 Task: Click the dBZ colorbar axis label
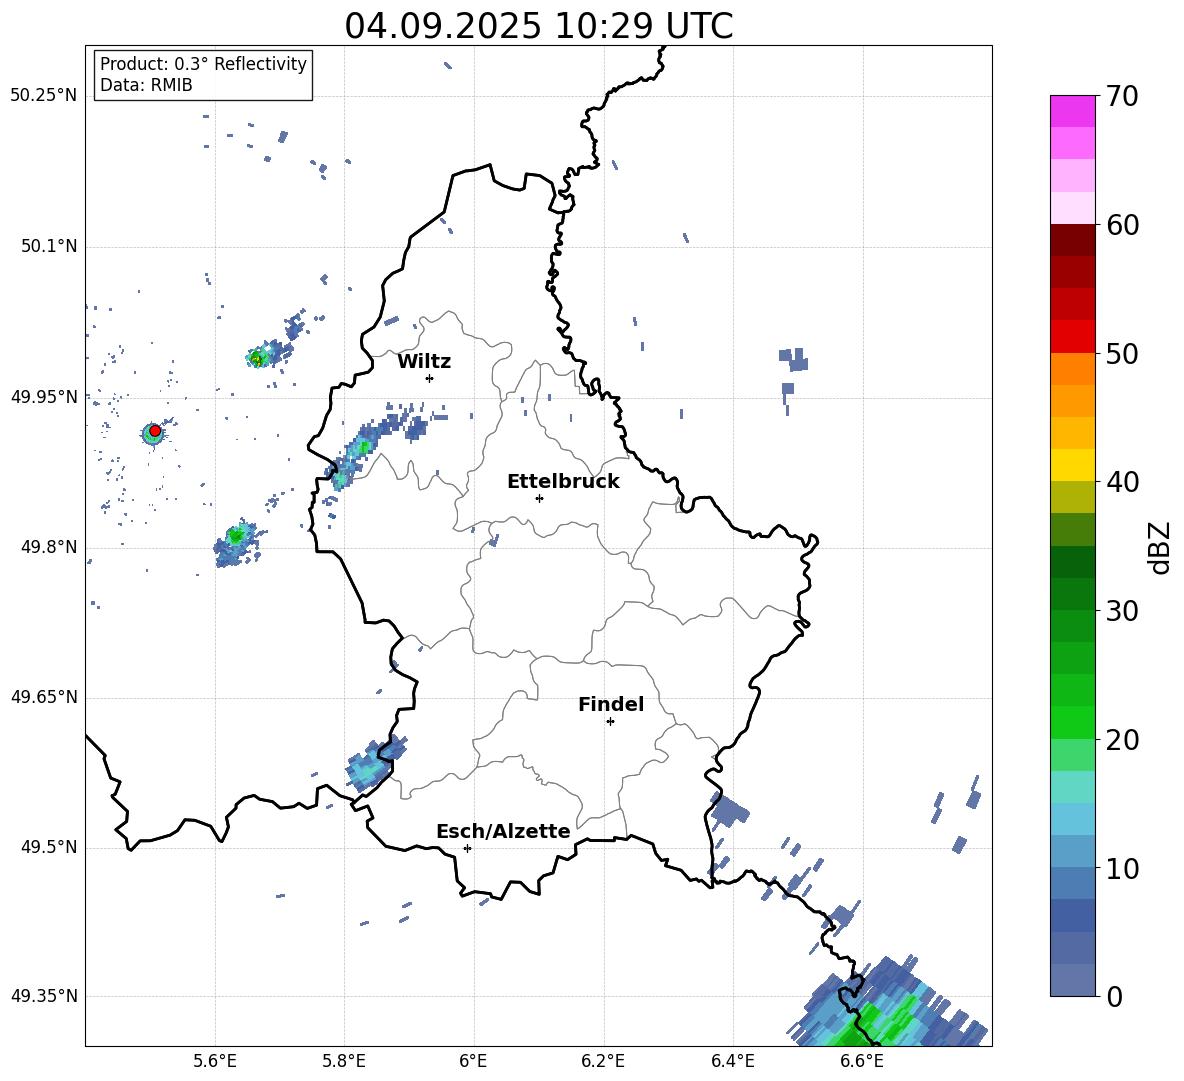1159,547
